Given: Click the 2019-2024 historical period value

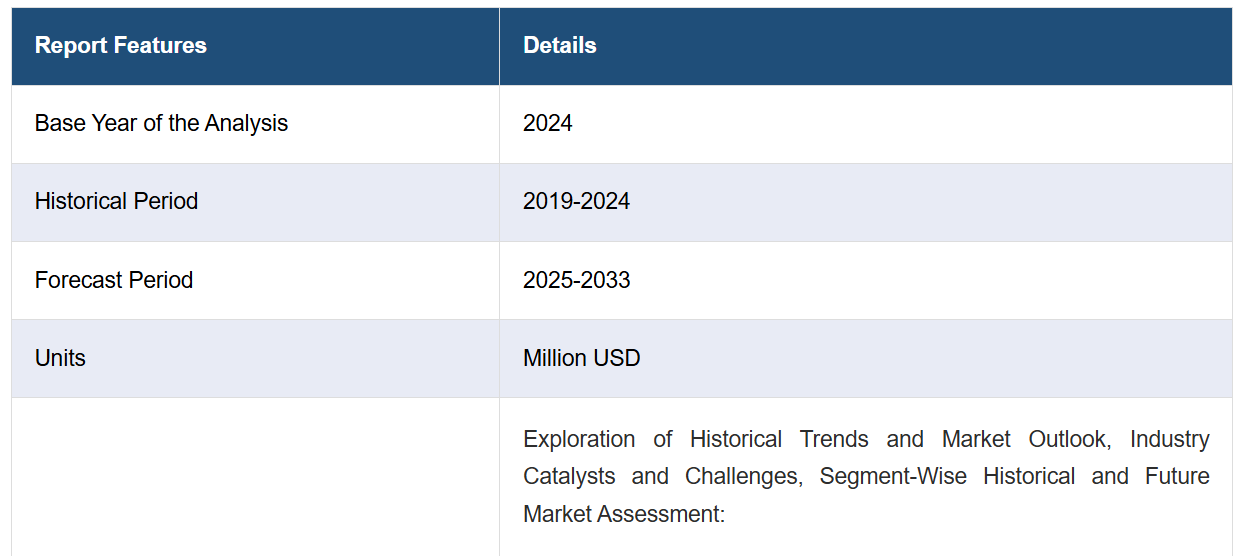Looking at the screenshot, I should (577, 202).
